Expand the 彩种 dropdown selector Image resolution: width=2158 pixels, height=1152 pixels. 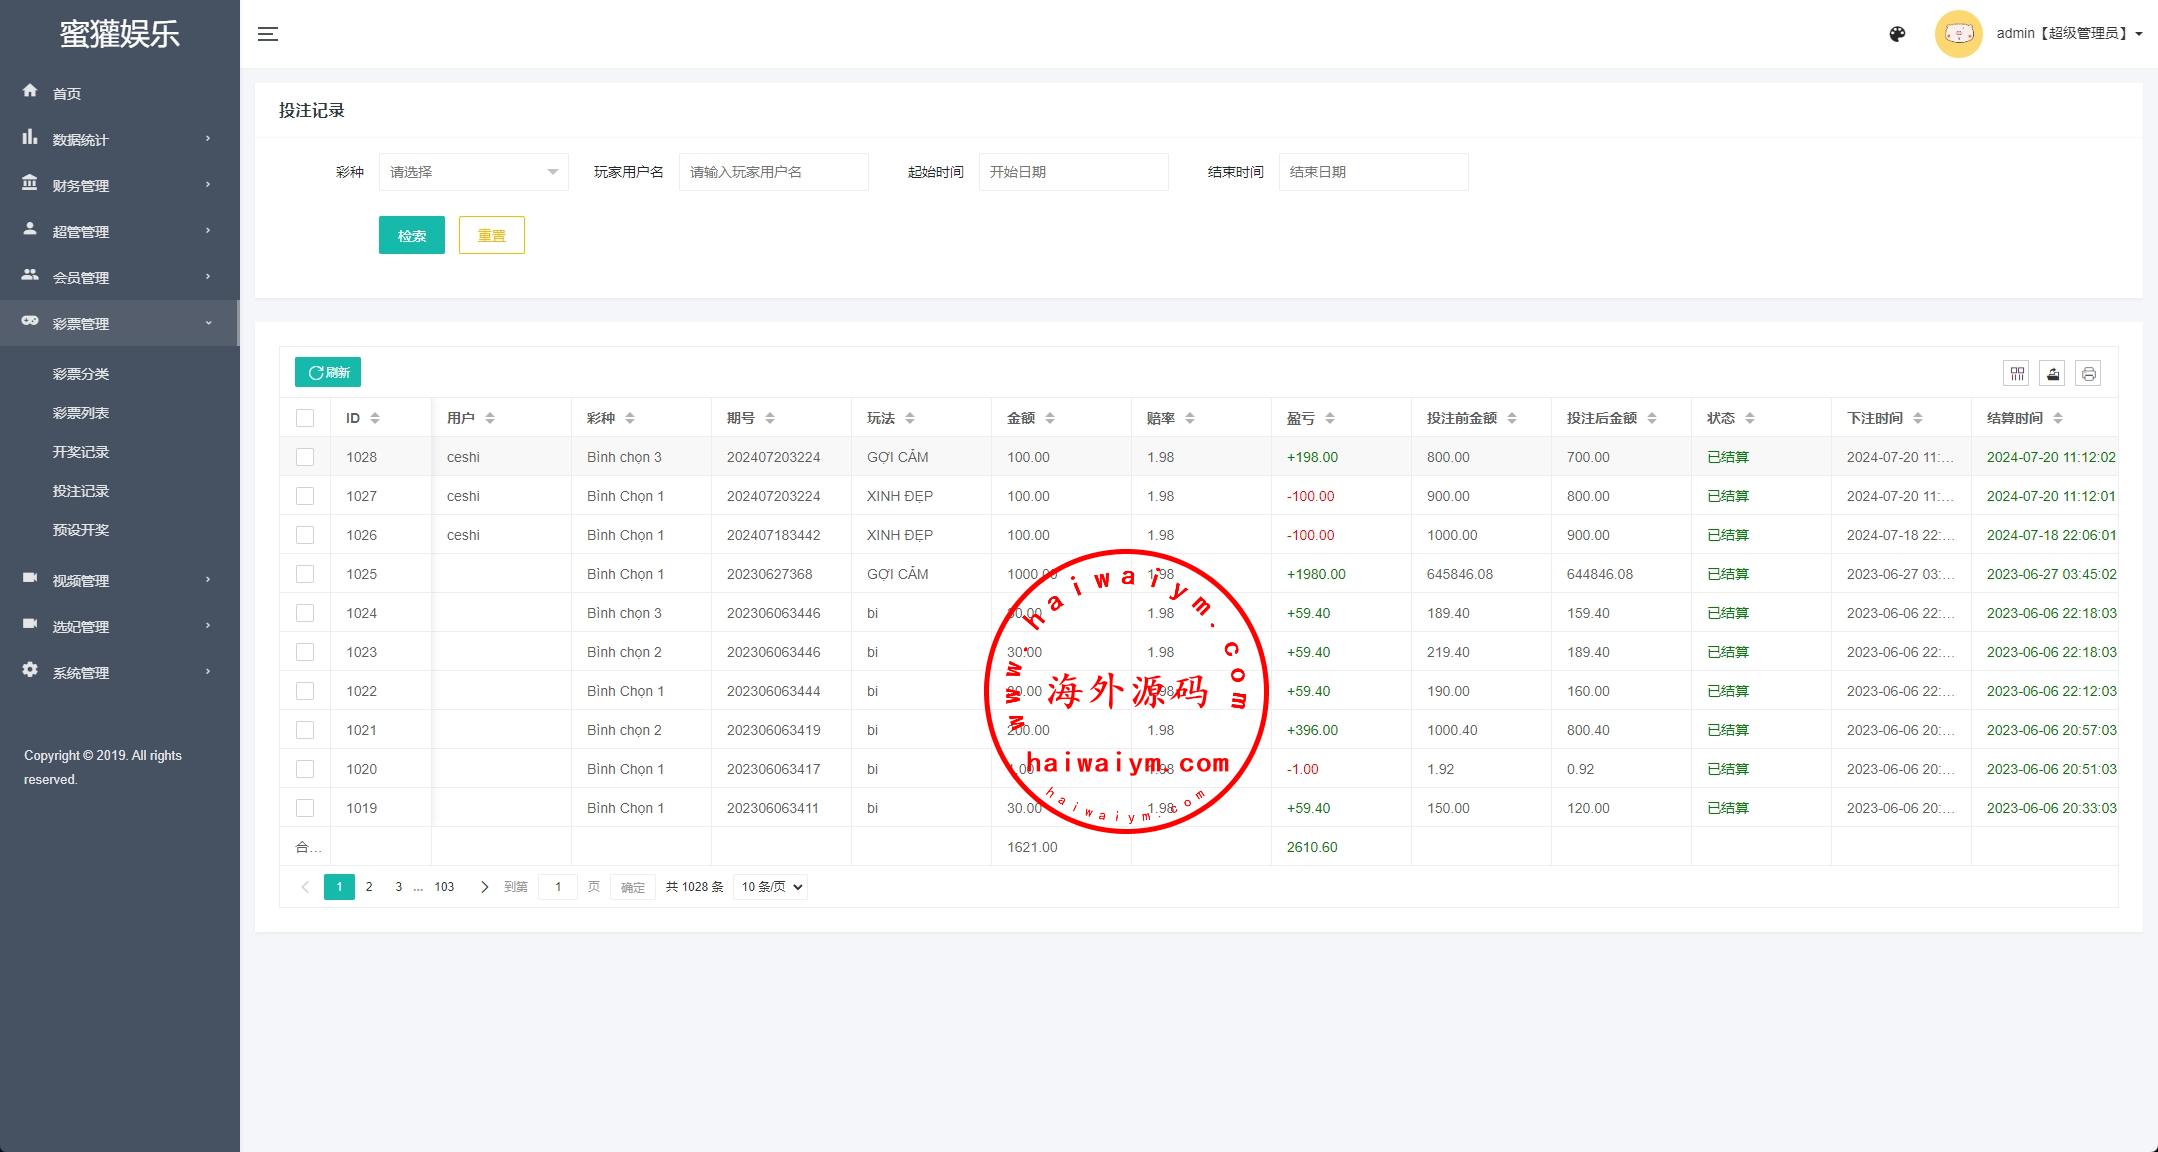471,171
